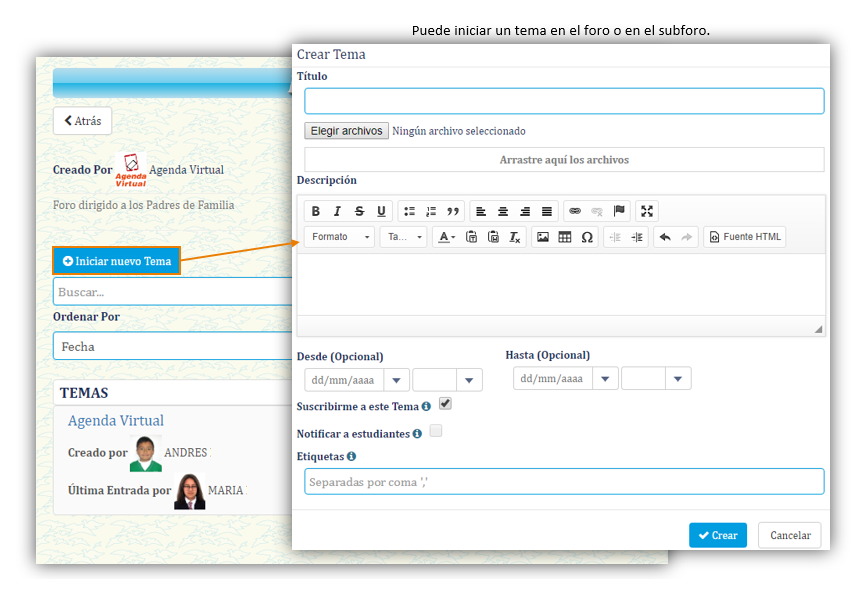Click Elegir archivos button
Screen dimensions: 868x610
tap(347, 131)
